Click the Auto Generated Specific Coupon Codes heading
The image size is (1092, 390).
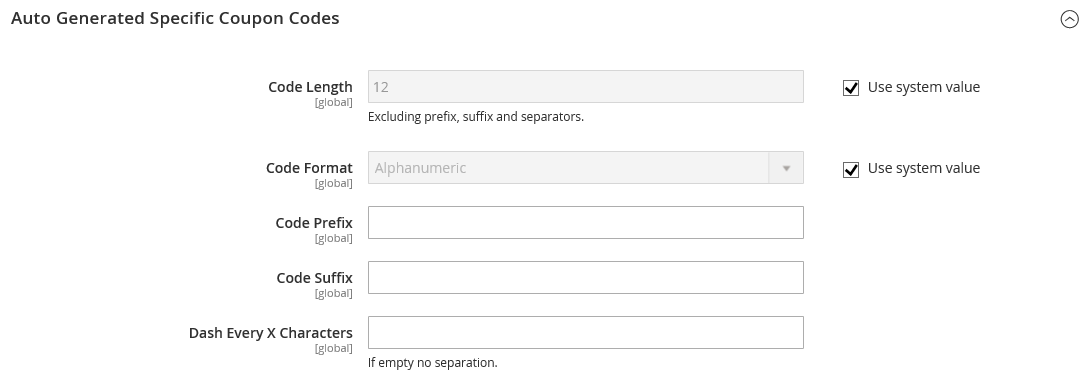click(175, 18)
